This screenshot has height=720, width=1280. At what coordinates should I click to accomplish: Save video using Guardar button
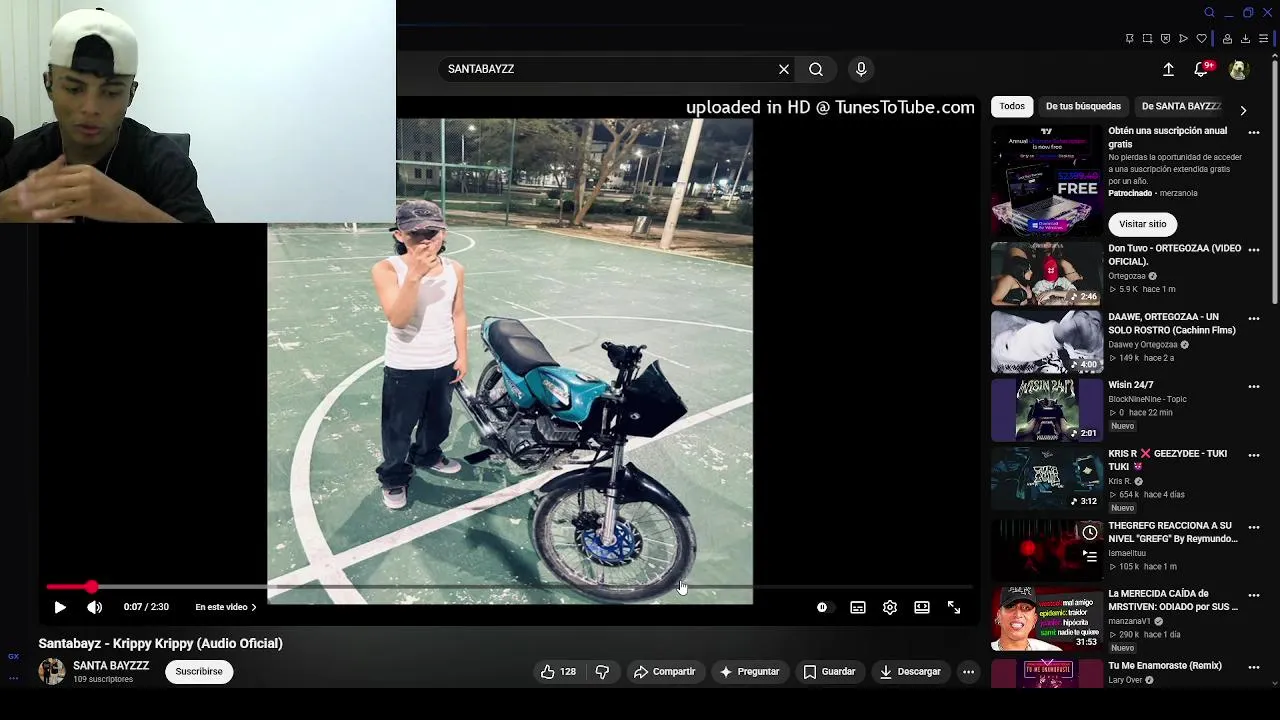tap(829, 672)
